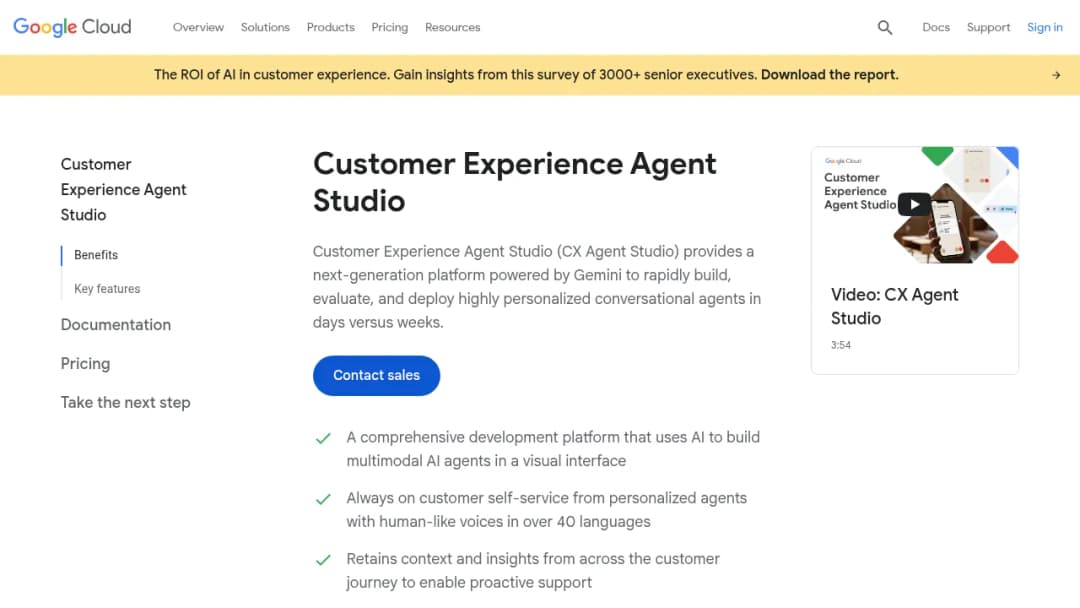Open the Resources menu
The width and height of the screenshot is (1080, 608).
[x=453, y=28]
